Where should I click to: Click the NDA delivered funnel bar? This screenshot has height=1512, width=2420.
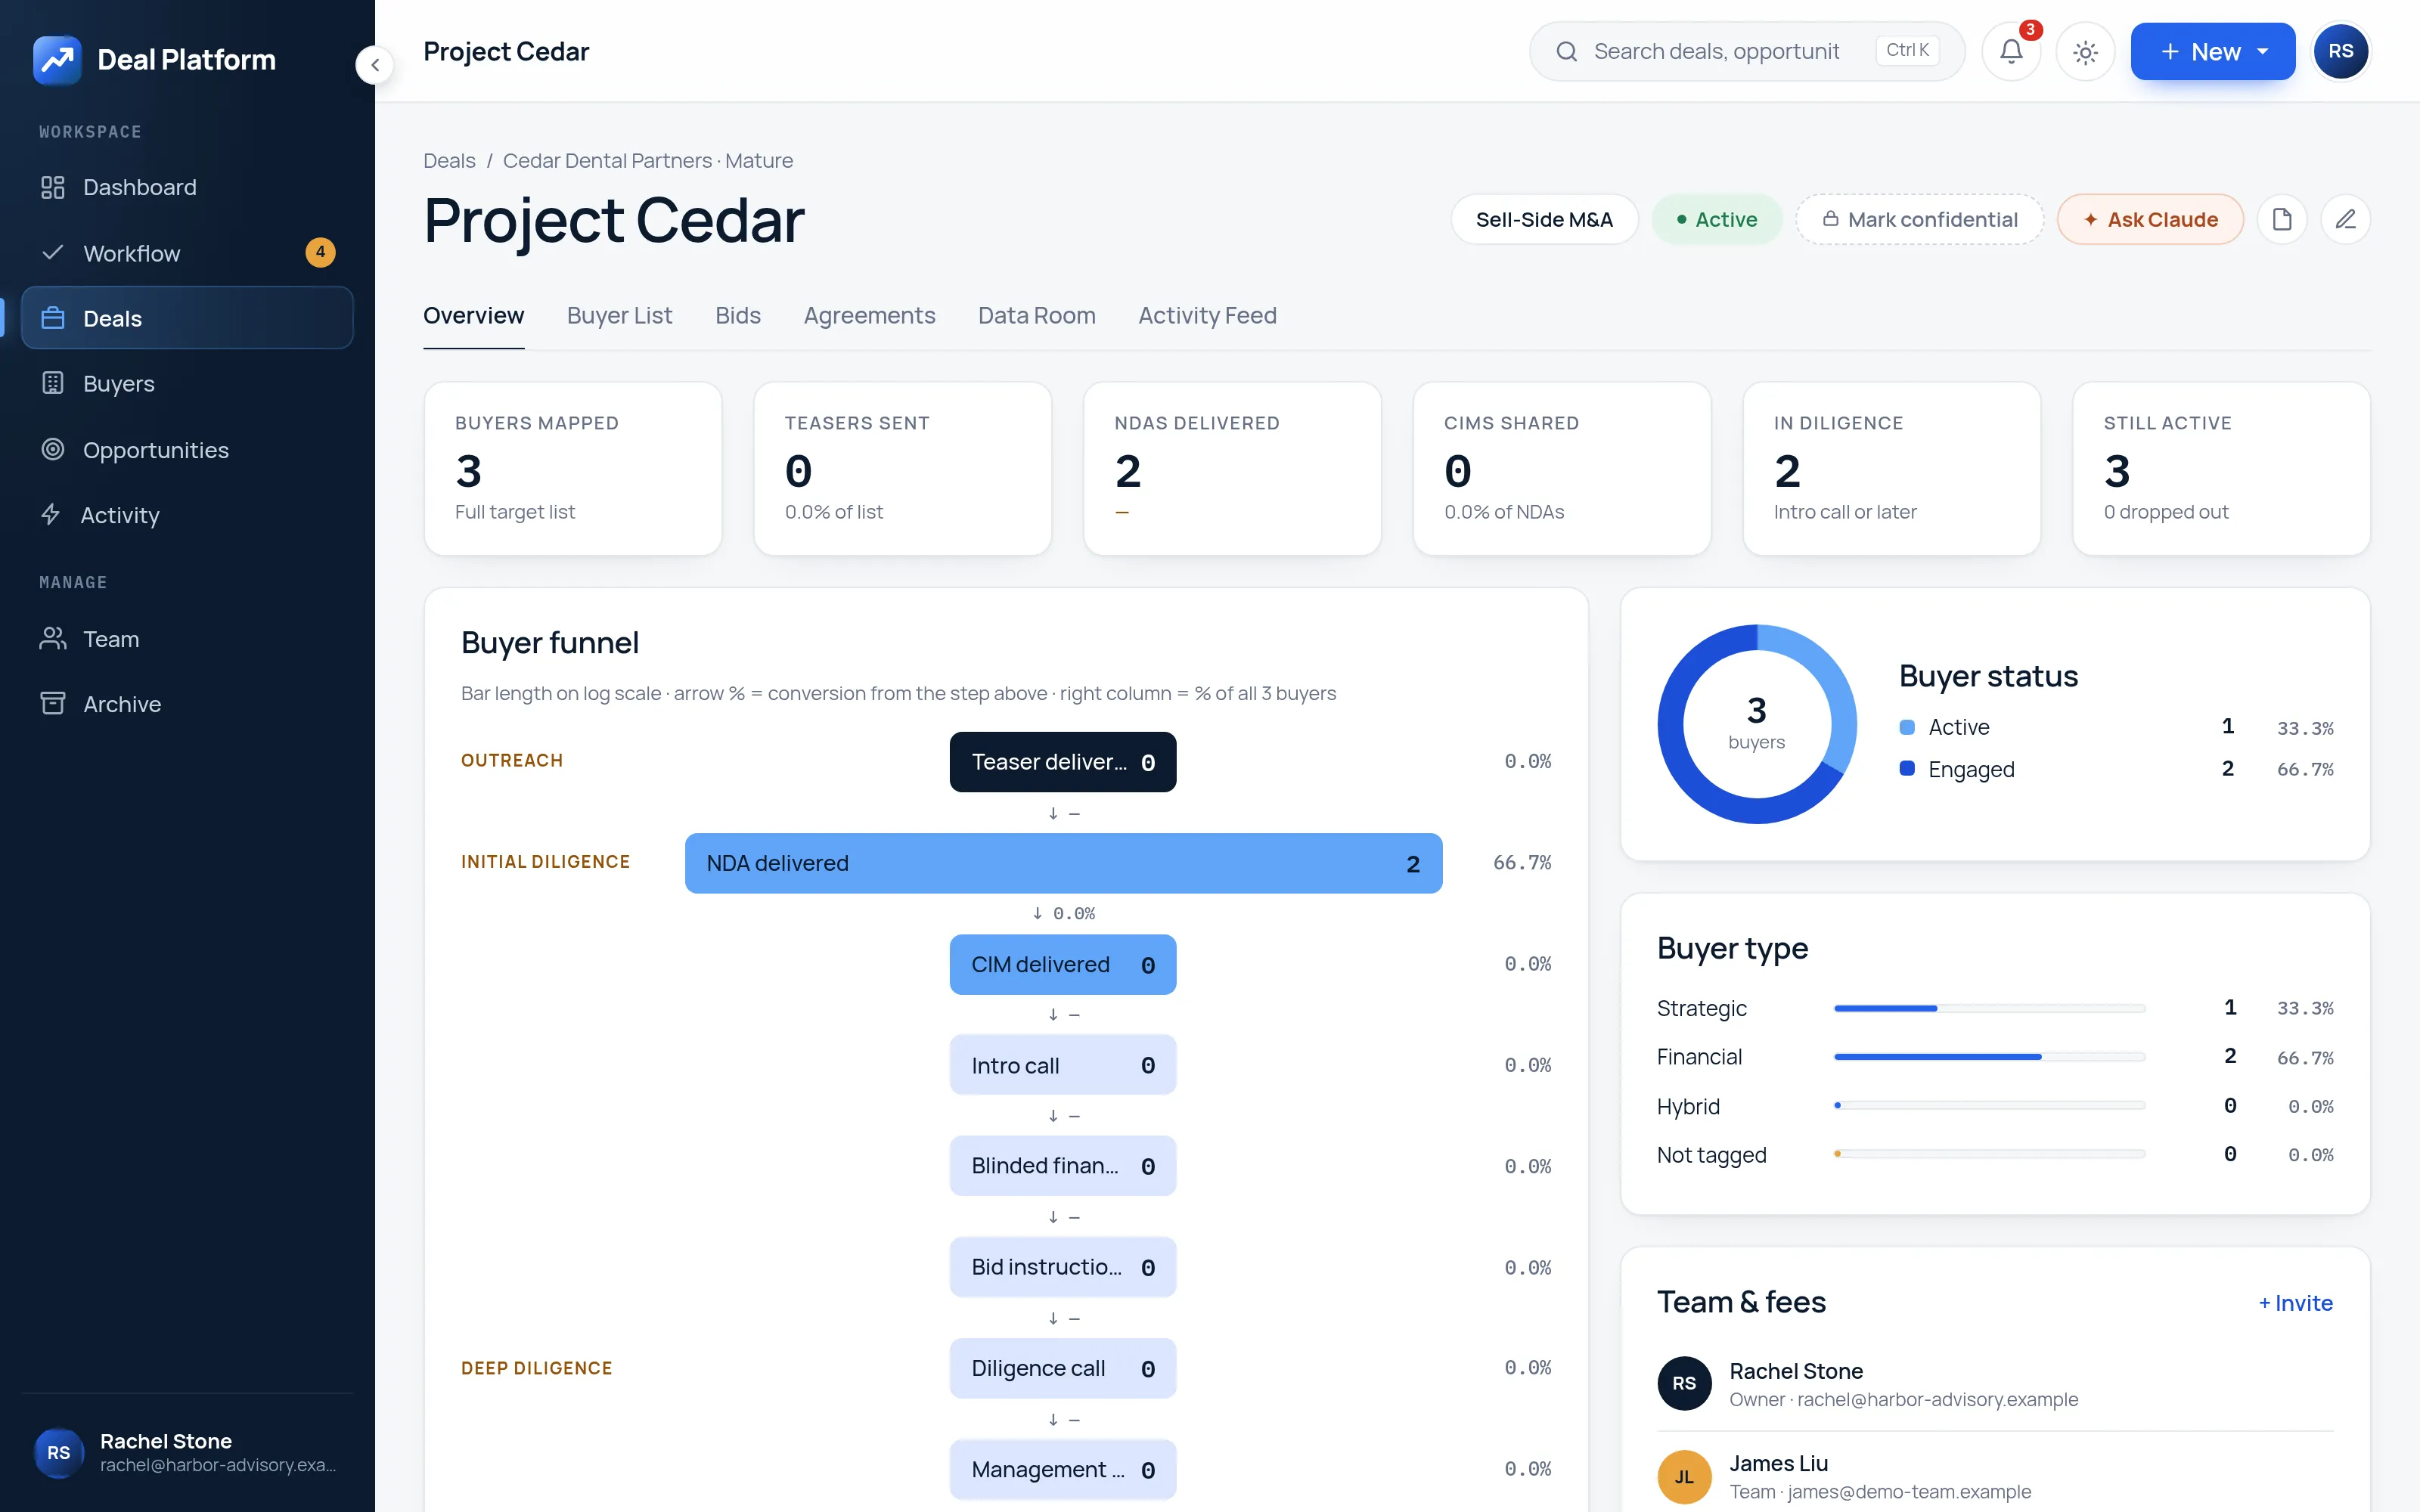[x=1063, y=863]
